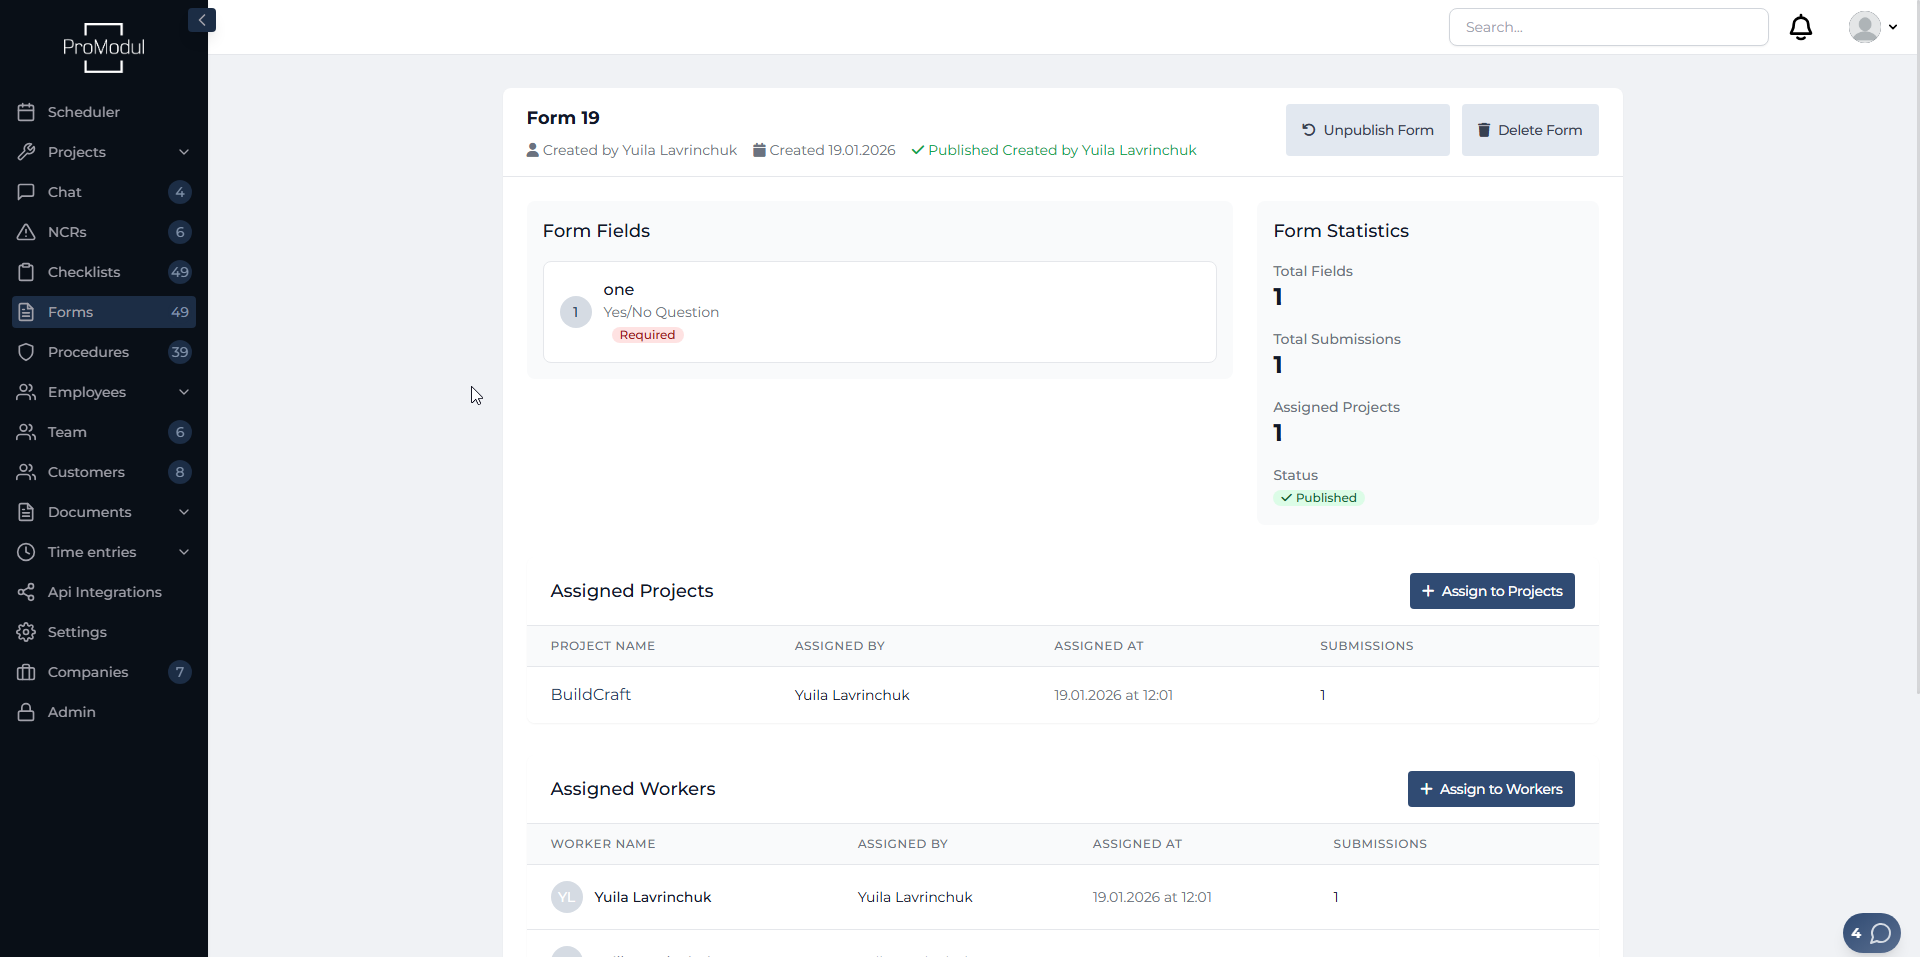1920x957 pixels.
Task: Expand the Time entries chevron
Action: point(184,552)
